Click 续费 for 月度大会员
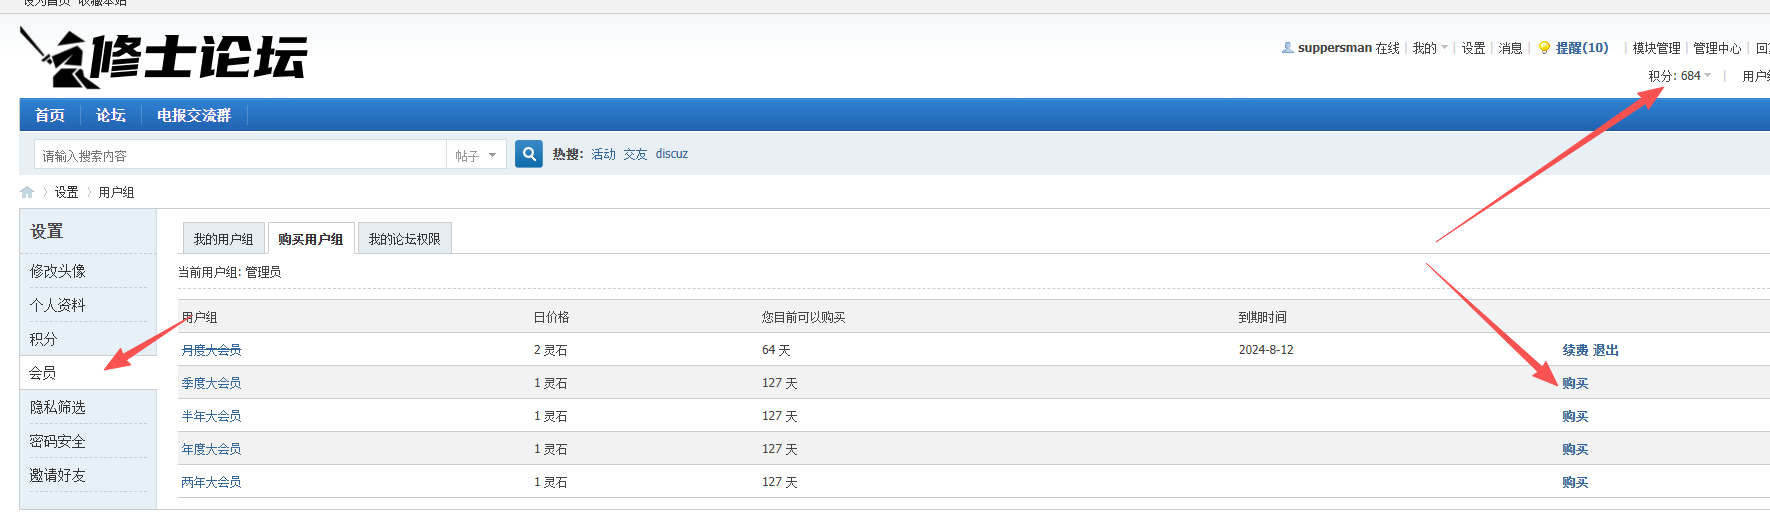 [1576, 350]
